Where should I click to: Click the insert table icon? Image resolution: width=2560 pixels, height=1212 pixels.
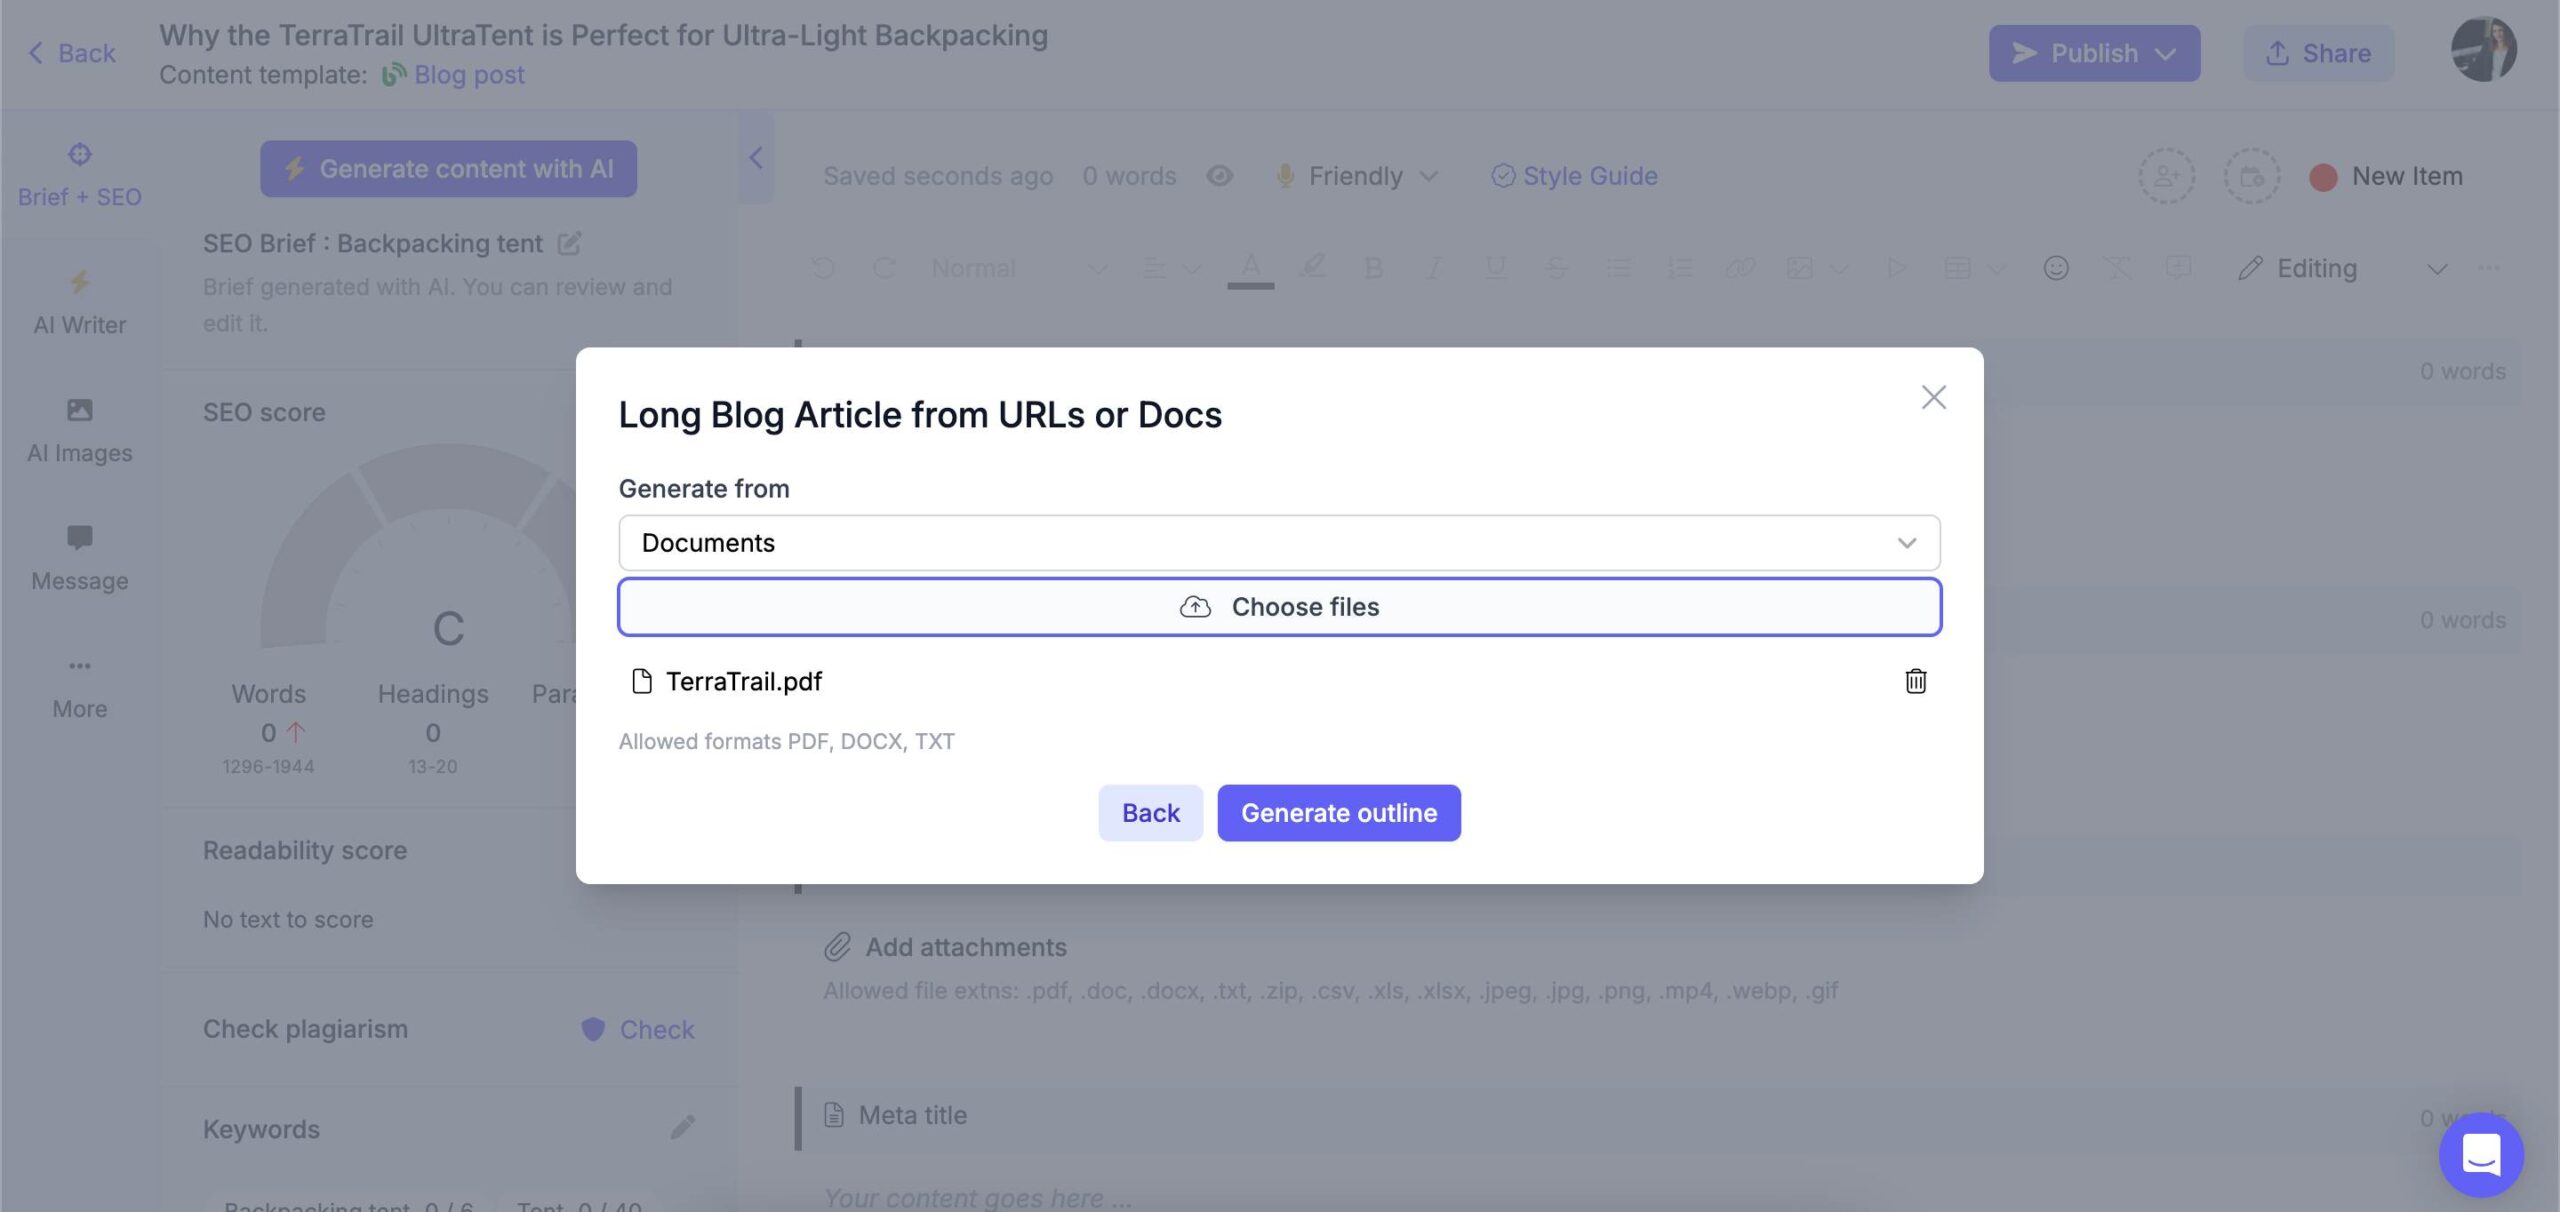tap(1957, 268)
